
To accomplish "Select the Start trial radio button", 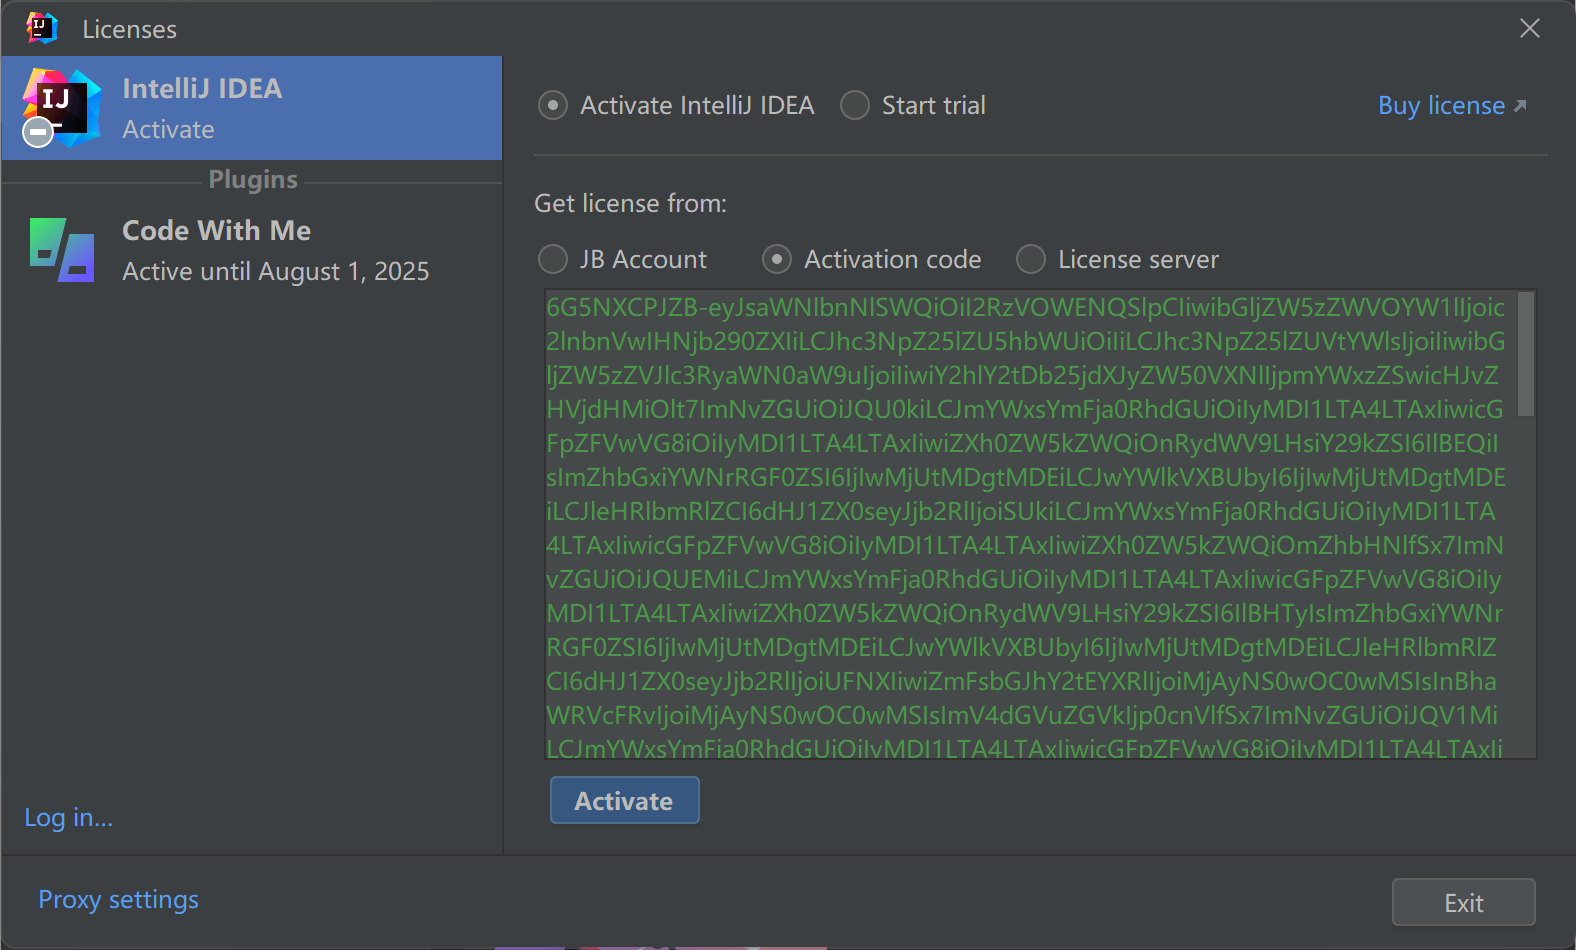I will pyautogui.click(x=855, y=105).
